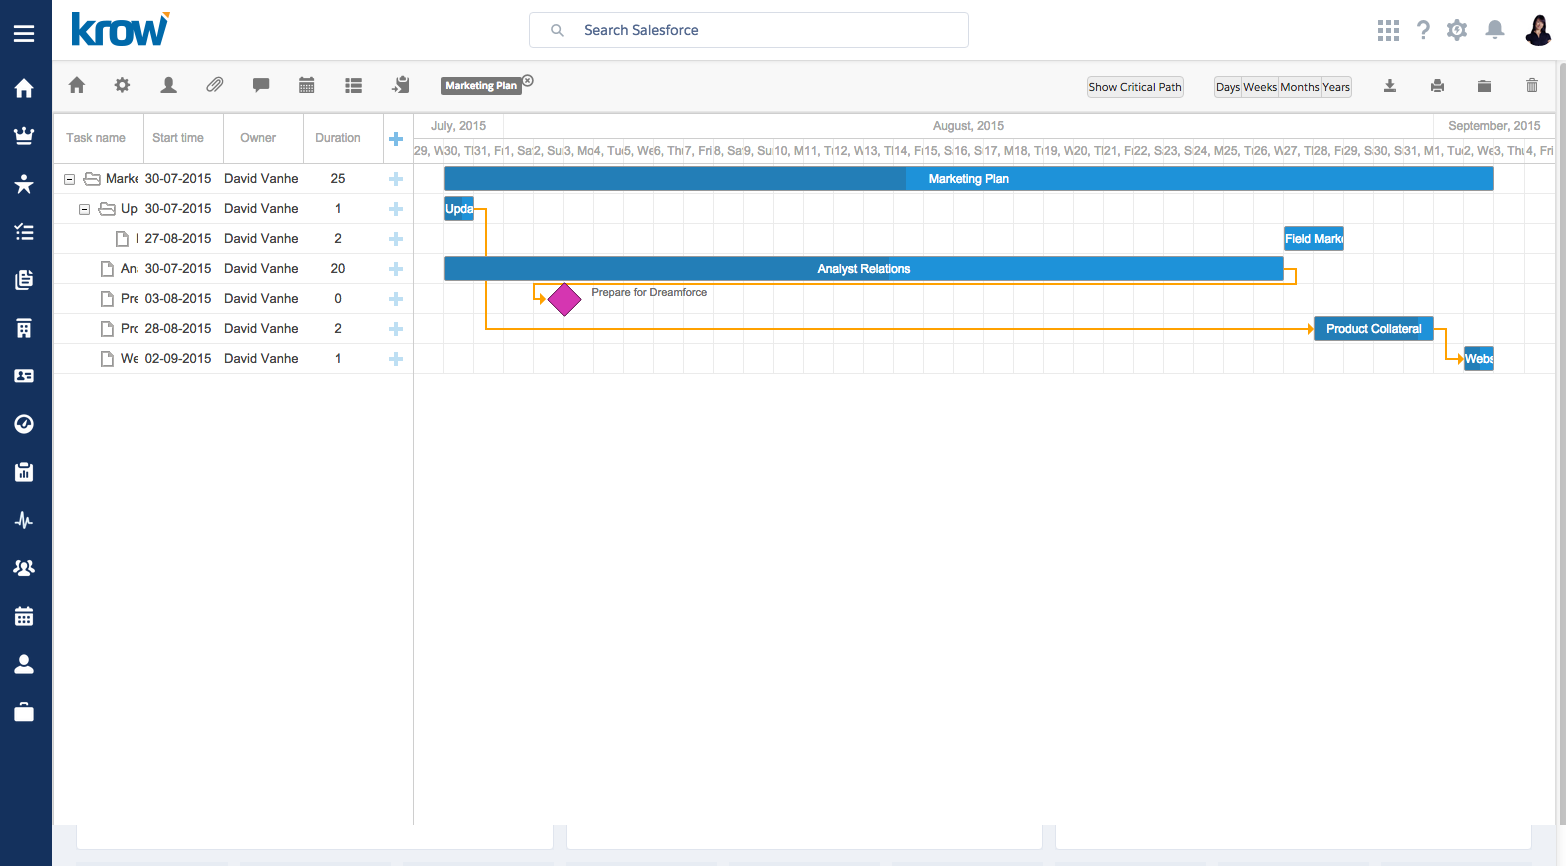Switch the timeline scale to Months
Screen dimensions: 1566x866
[x=1300, y=87]
